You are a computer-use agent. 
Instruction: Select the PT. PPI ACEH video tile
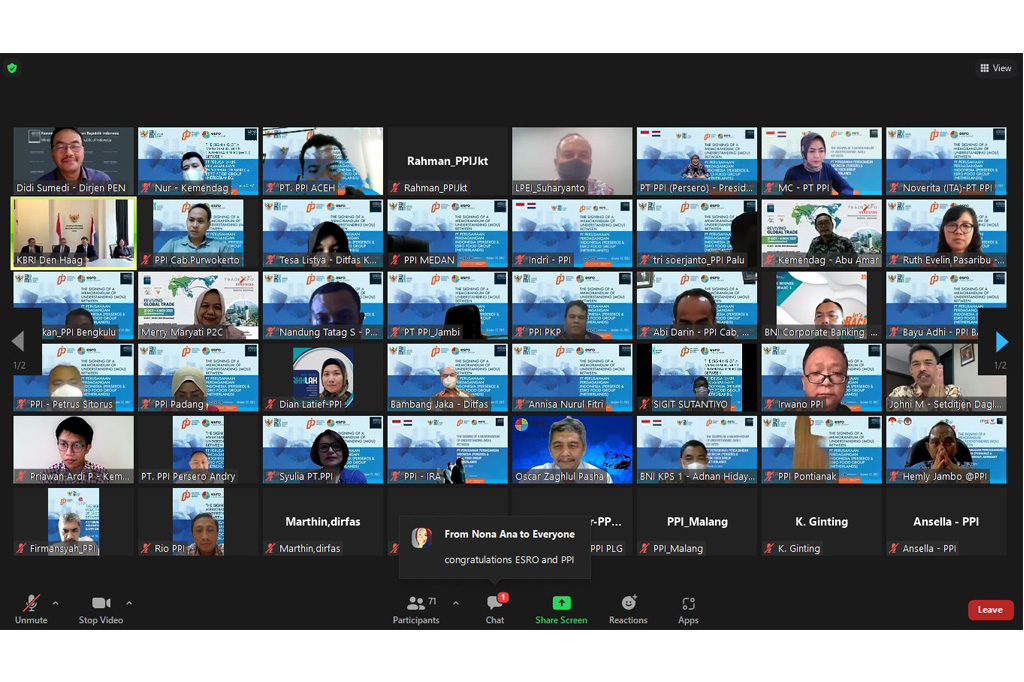[323, 161]
